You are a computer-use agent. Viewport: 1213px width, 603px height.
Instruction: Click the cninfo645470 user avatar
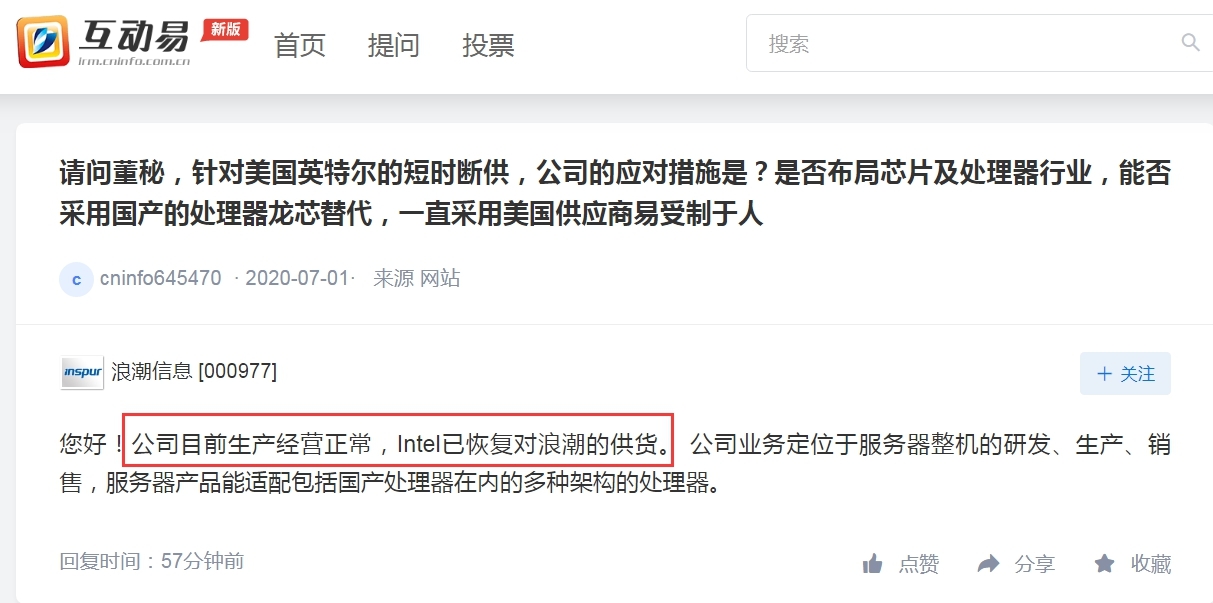(x=76, y=279)
